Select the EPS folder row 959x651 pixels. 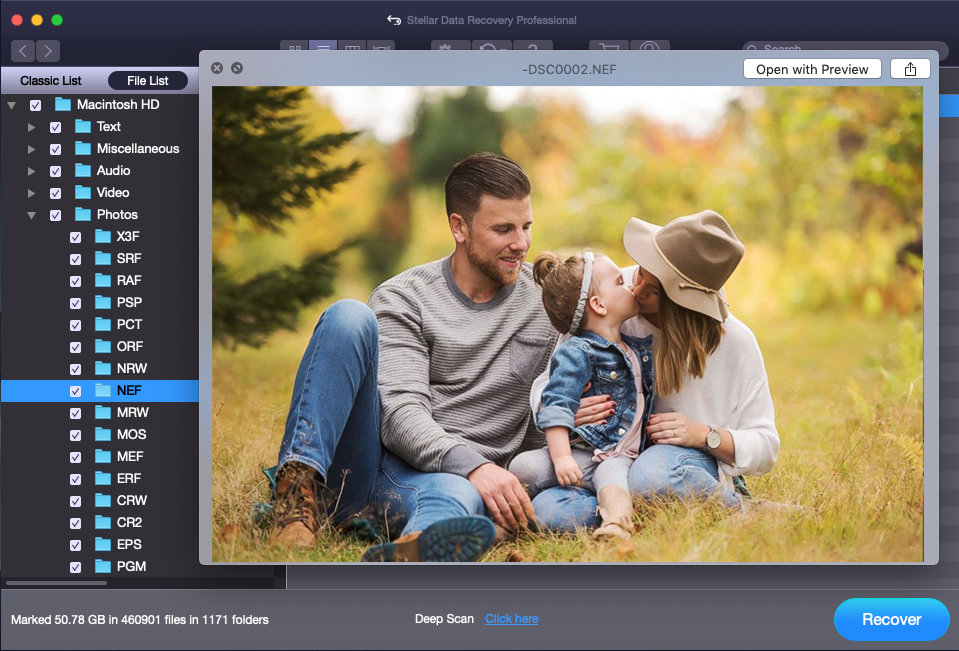click(100, 545)
